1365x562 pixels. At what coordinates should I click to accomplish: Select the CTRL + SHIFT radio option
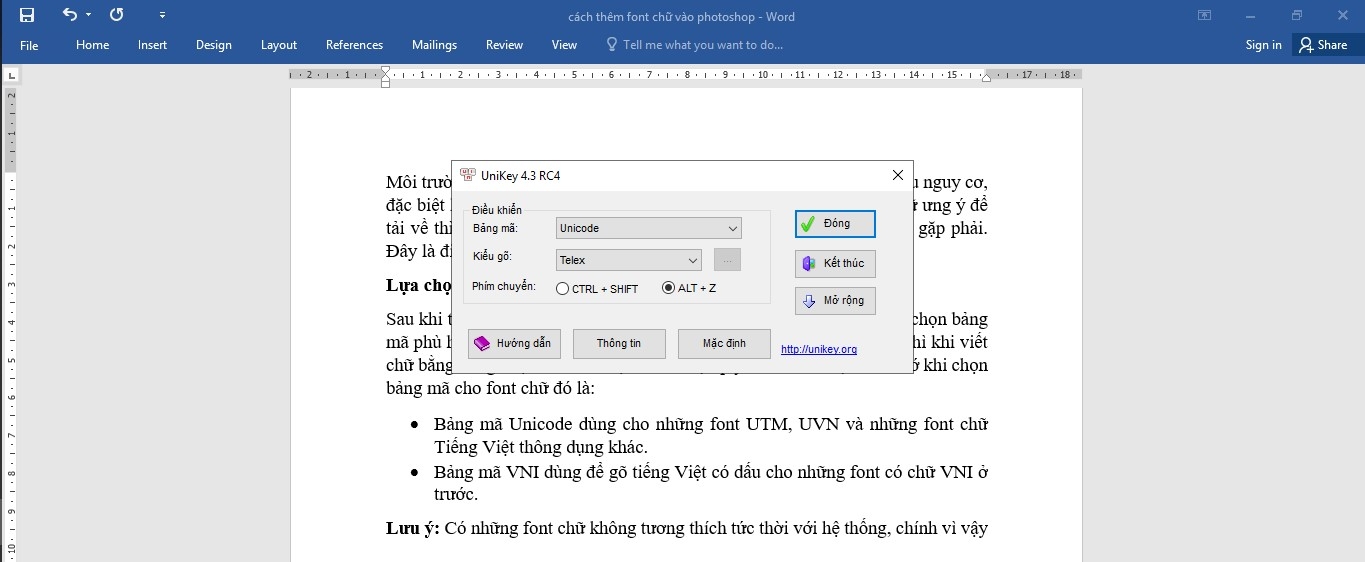pos(597,289)
